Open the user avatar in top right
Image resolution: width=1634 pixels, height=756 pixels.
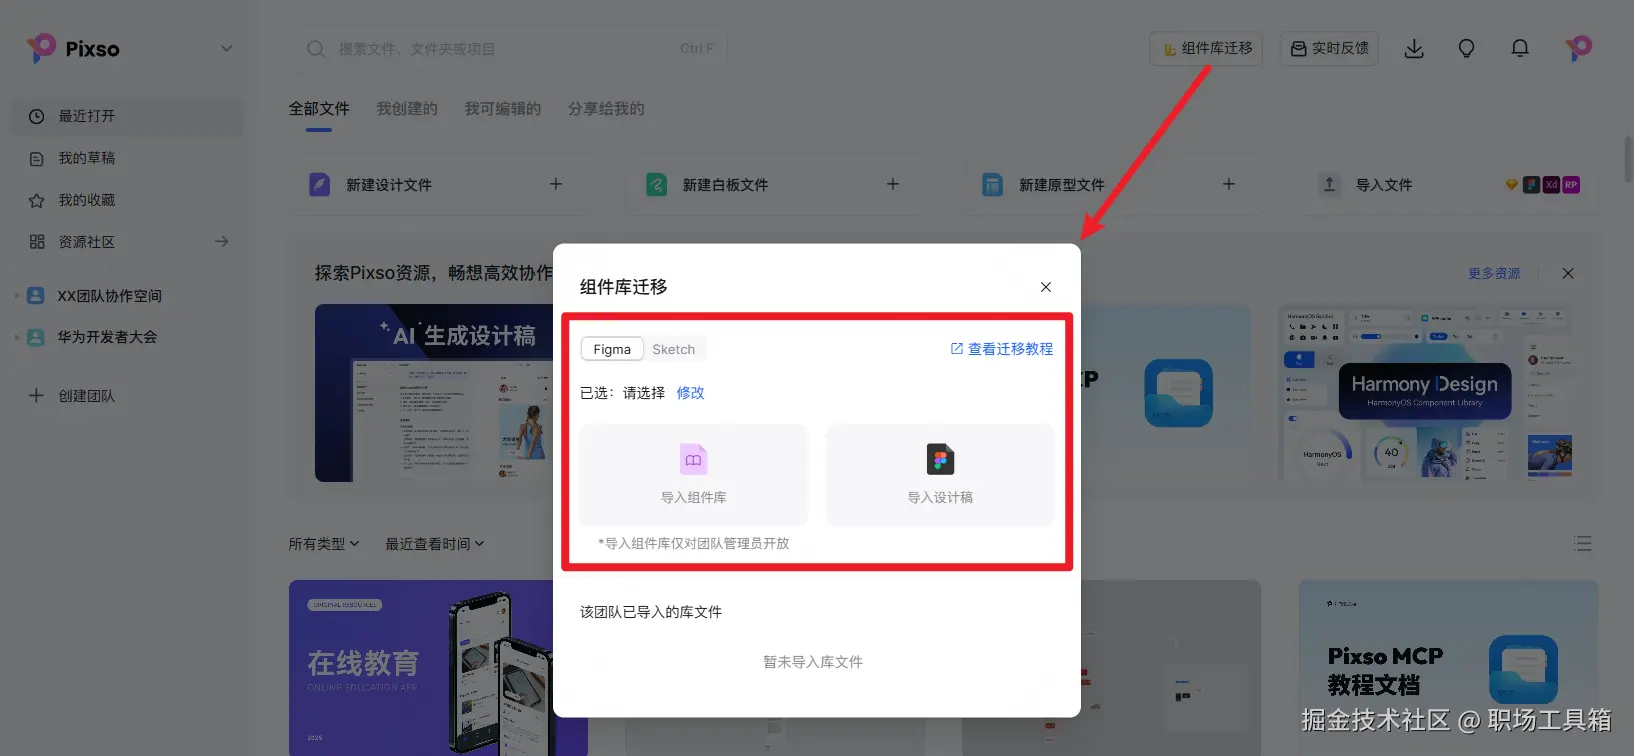(1578, 48)
